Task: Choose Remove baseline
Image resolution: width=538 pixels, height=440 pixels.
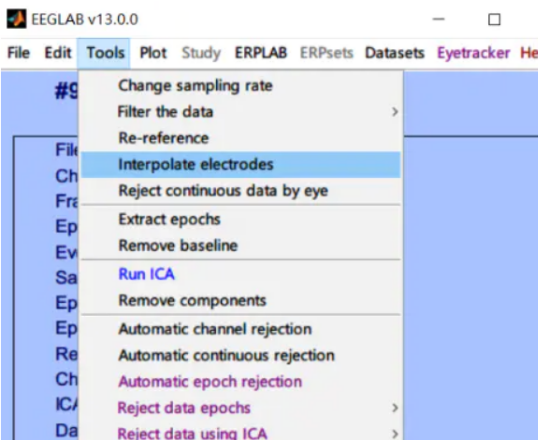Action: click(x=241, y=245)
